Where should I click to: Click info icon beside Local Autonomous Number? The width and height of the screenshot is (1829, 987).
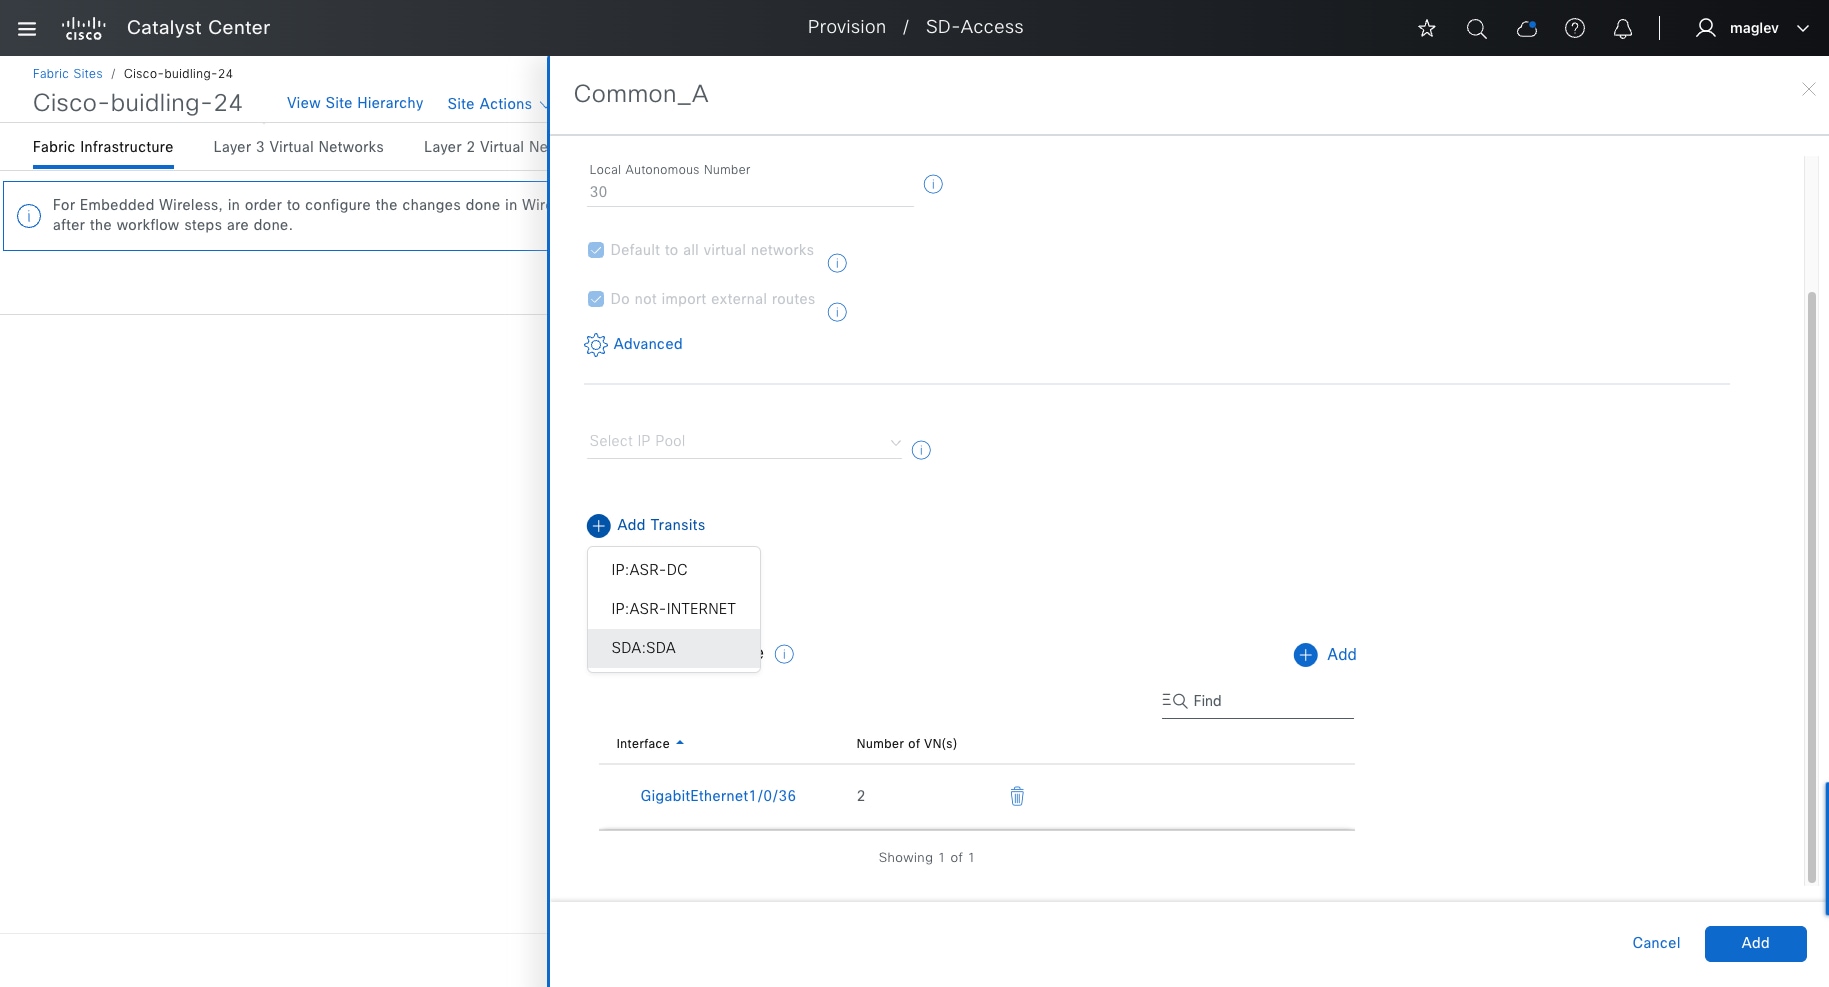coord(933,184)
